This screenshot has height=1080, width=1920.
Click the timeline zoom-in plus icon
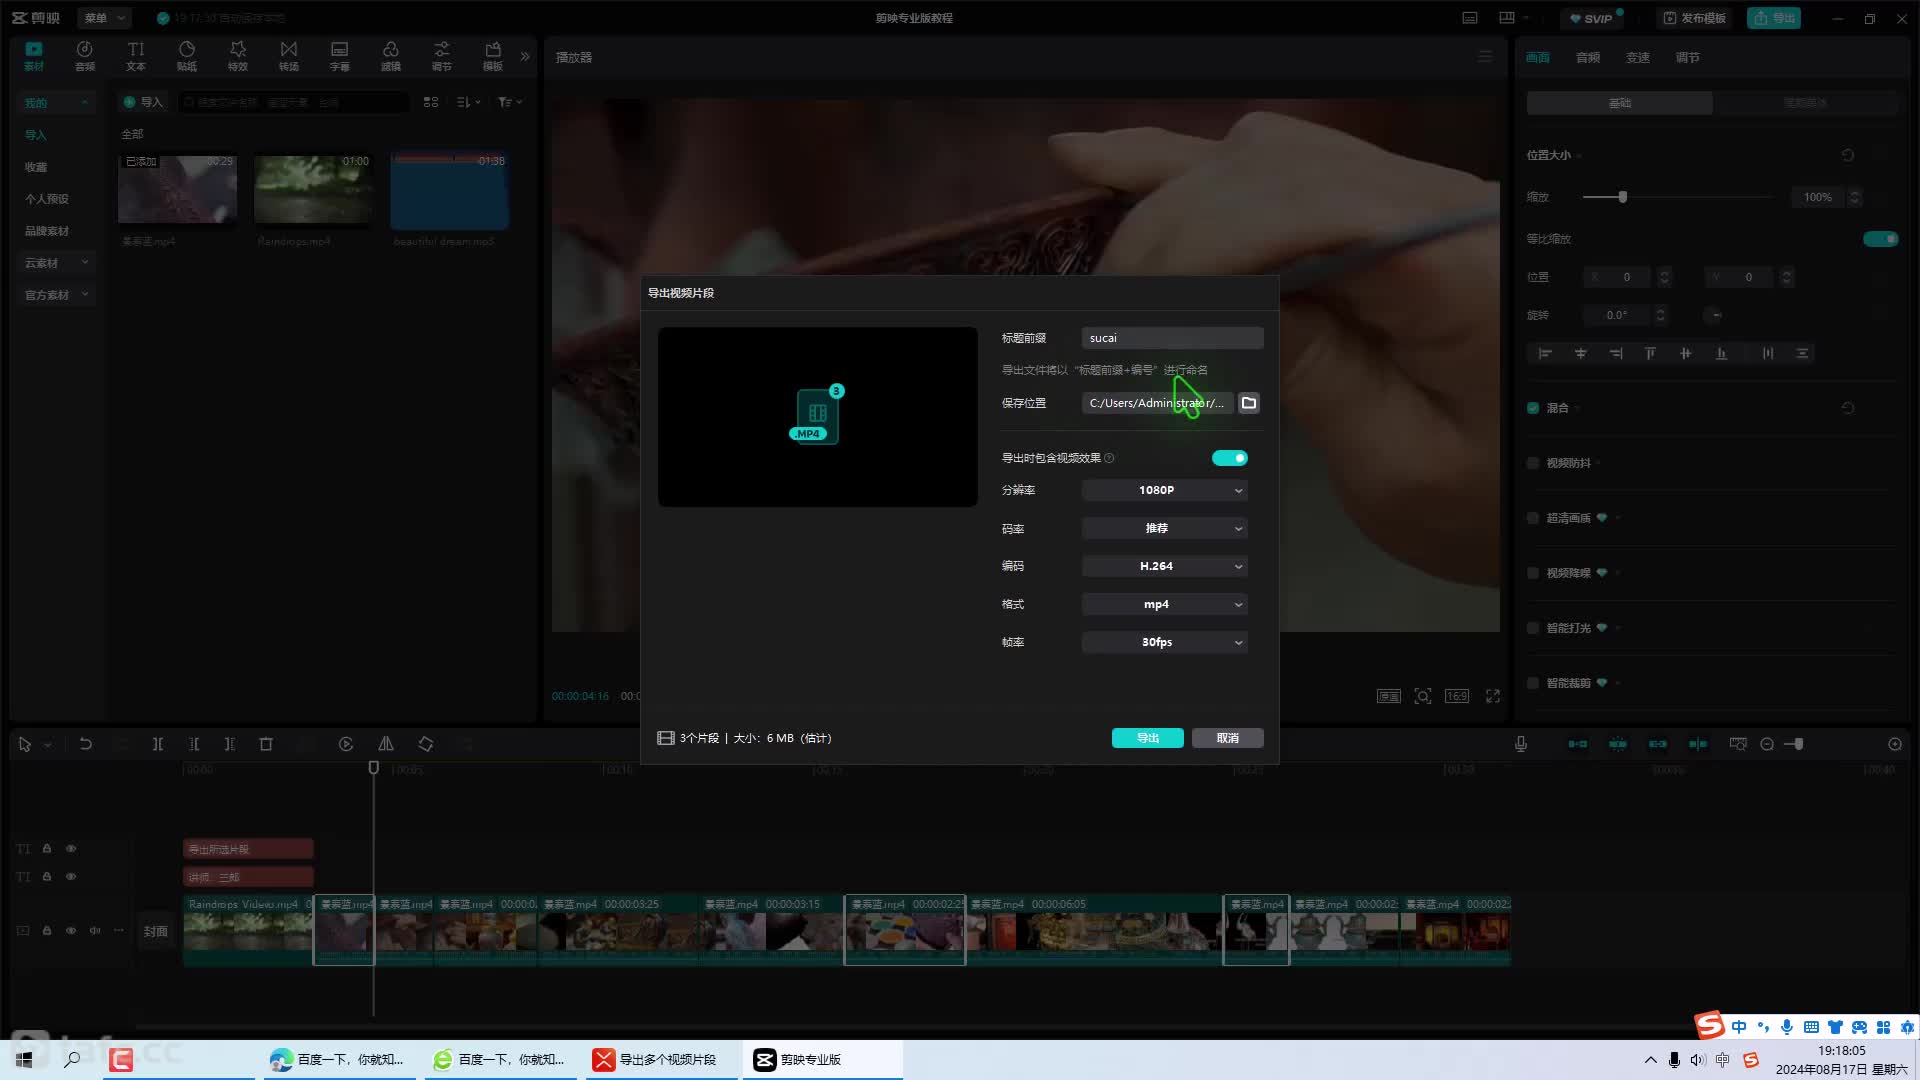(1895, 744)
